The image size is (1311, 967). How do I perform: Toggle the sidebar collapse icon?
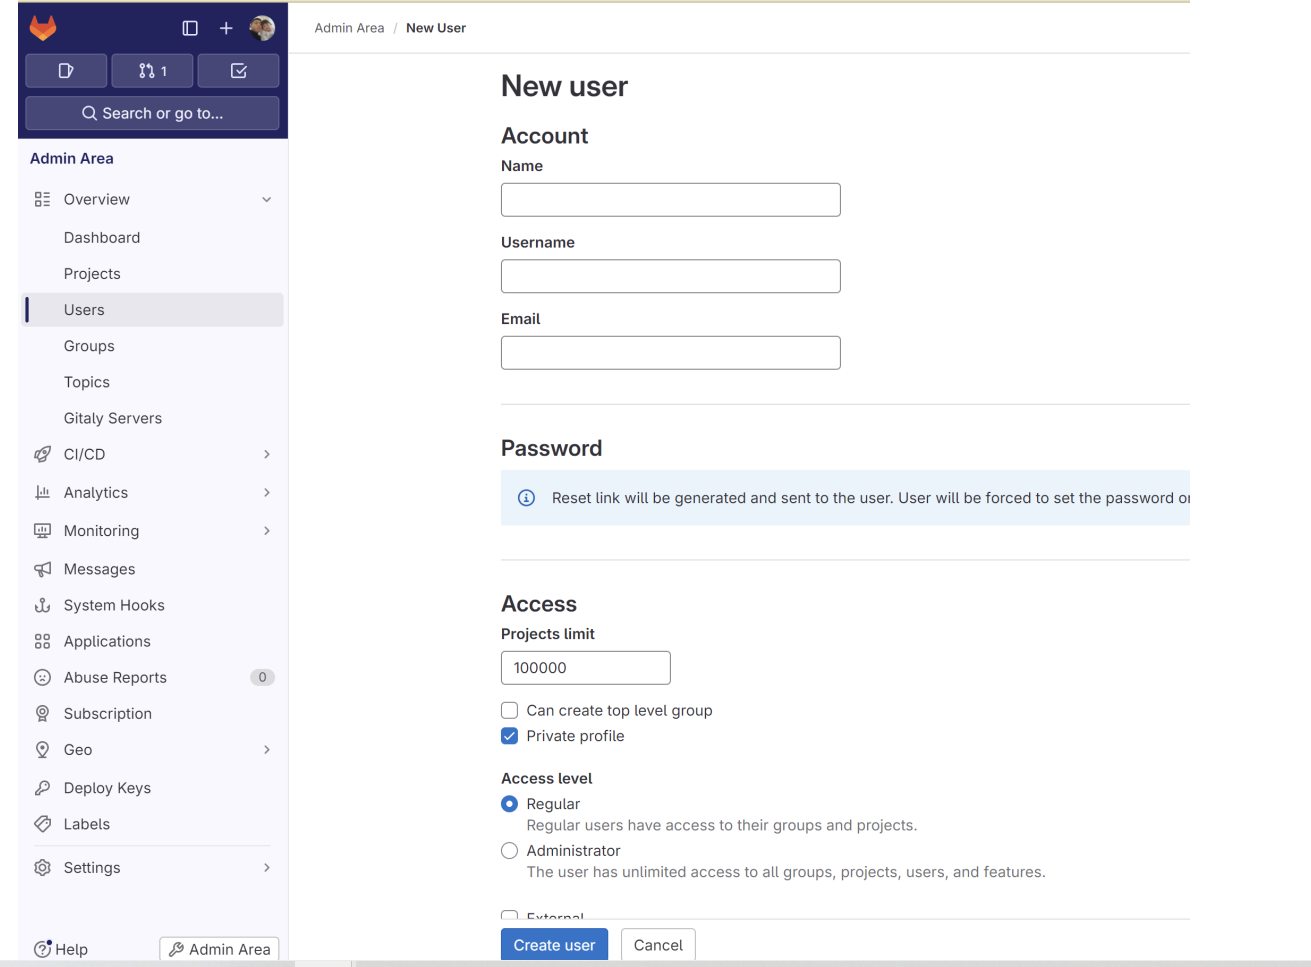click(x=190, y=28)
